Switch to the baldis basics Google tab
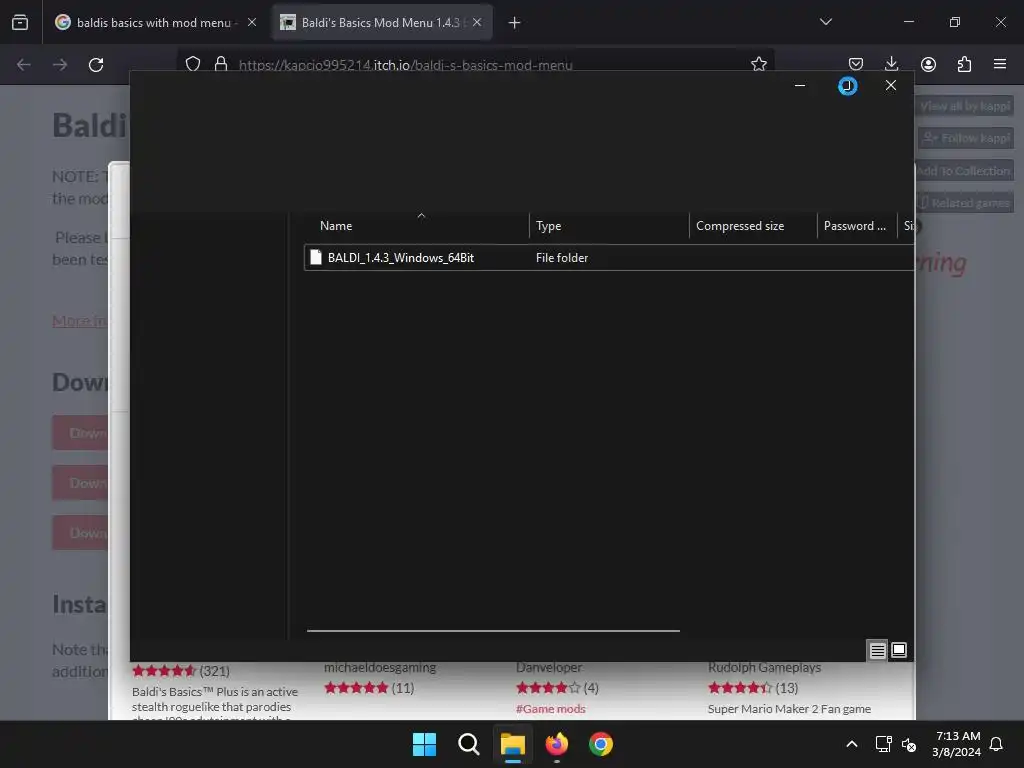 pos(154,22)
